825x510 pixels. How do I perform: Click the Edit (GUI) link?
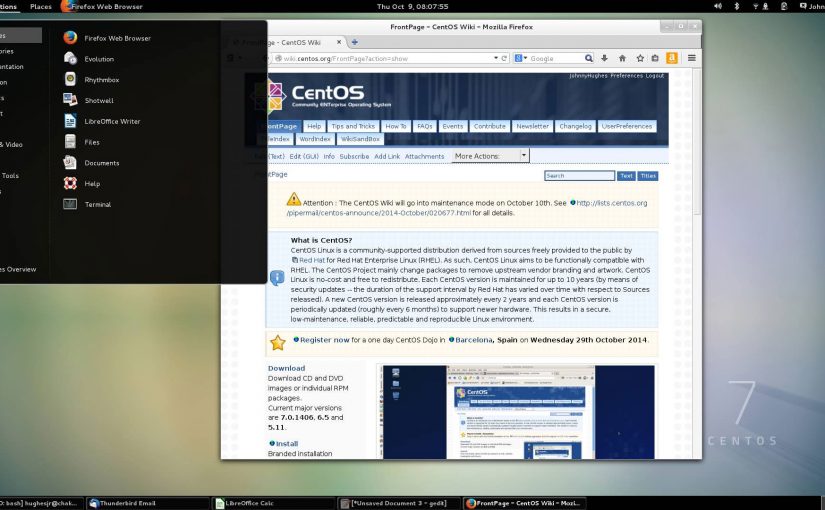[304, 156]
